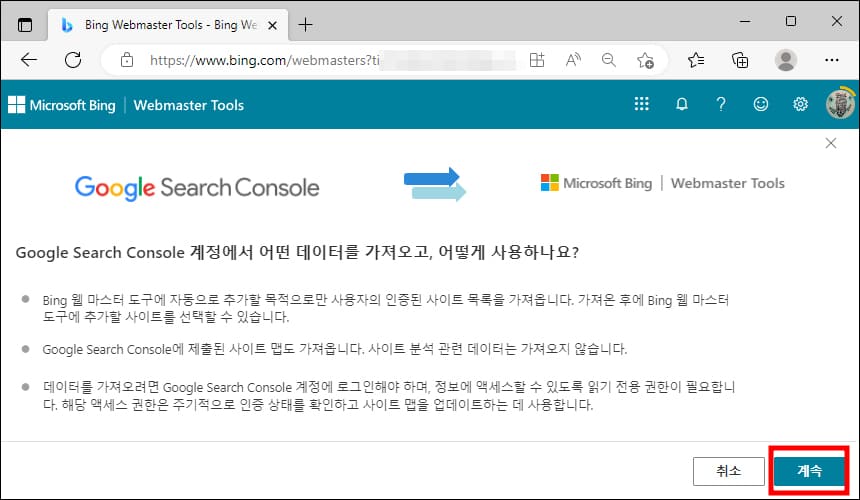Close the Google Search Console import dialog
This screenshot has height=500, width=860.
point(831,143)
